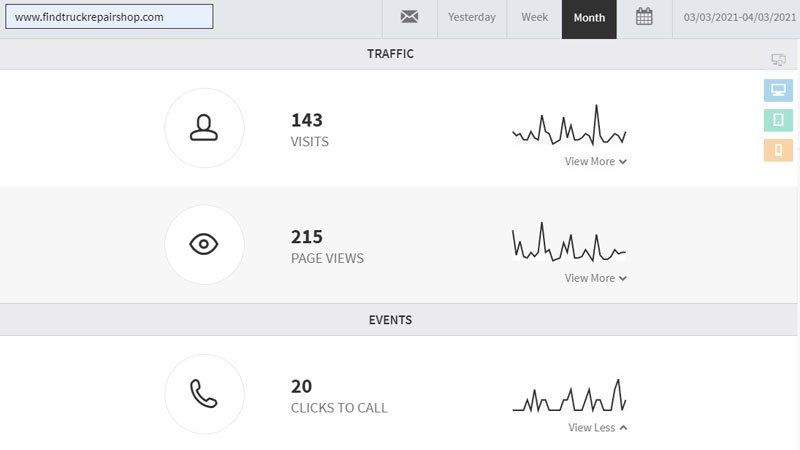Click the clicks to call phone icon
This screenshot has width=800, height=450.
click(204, 394)
